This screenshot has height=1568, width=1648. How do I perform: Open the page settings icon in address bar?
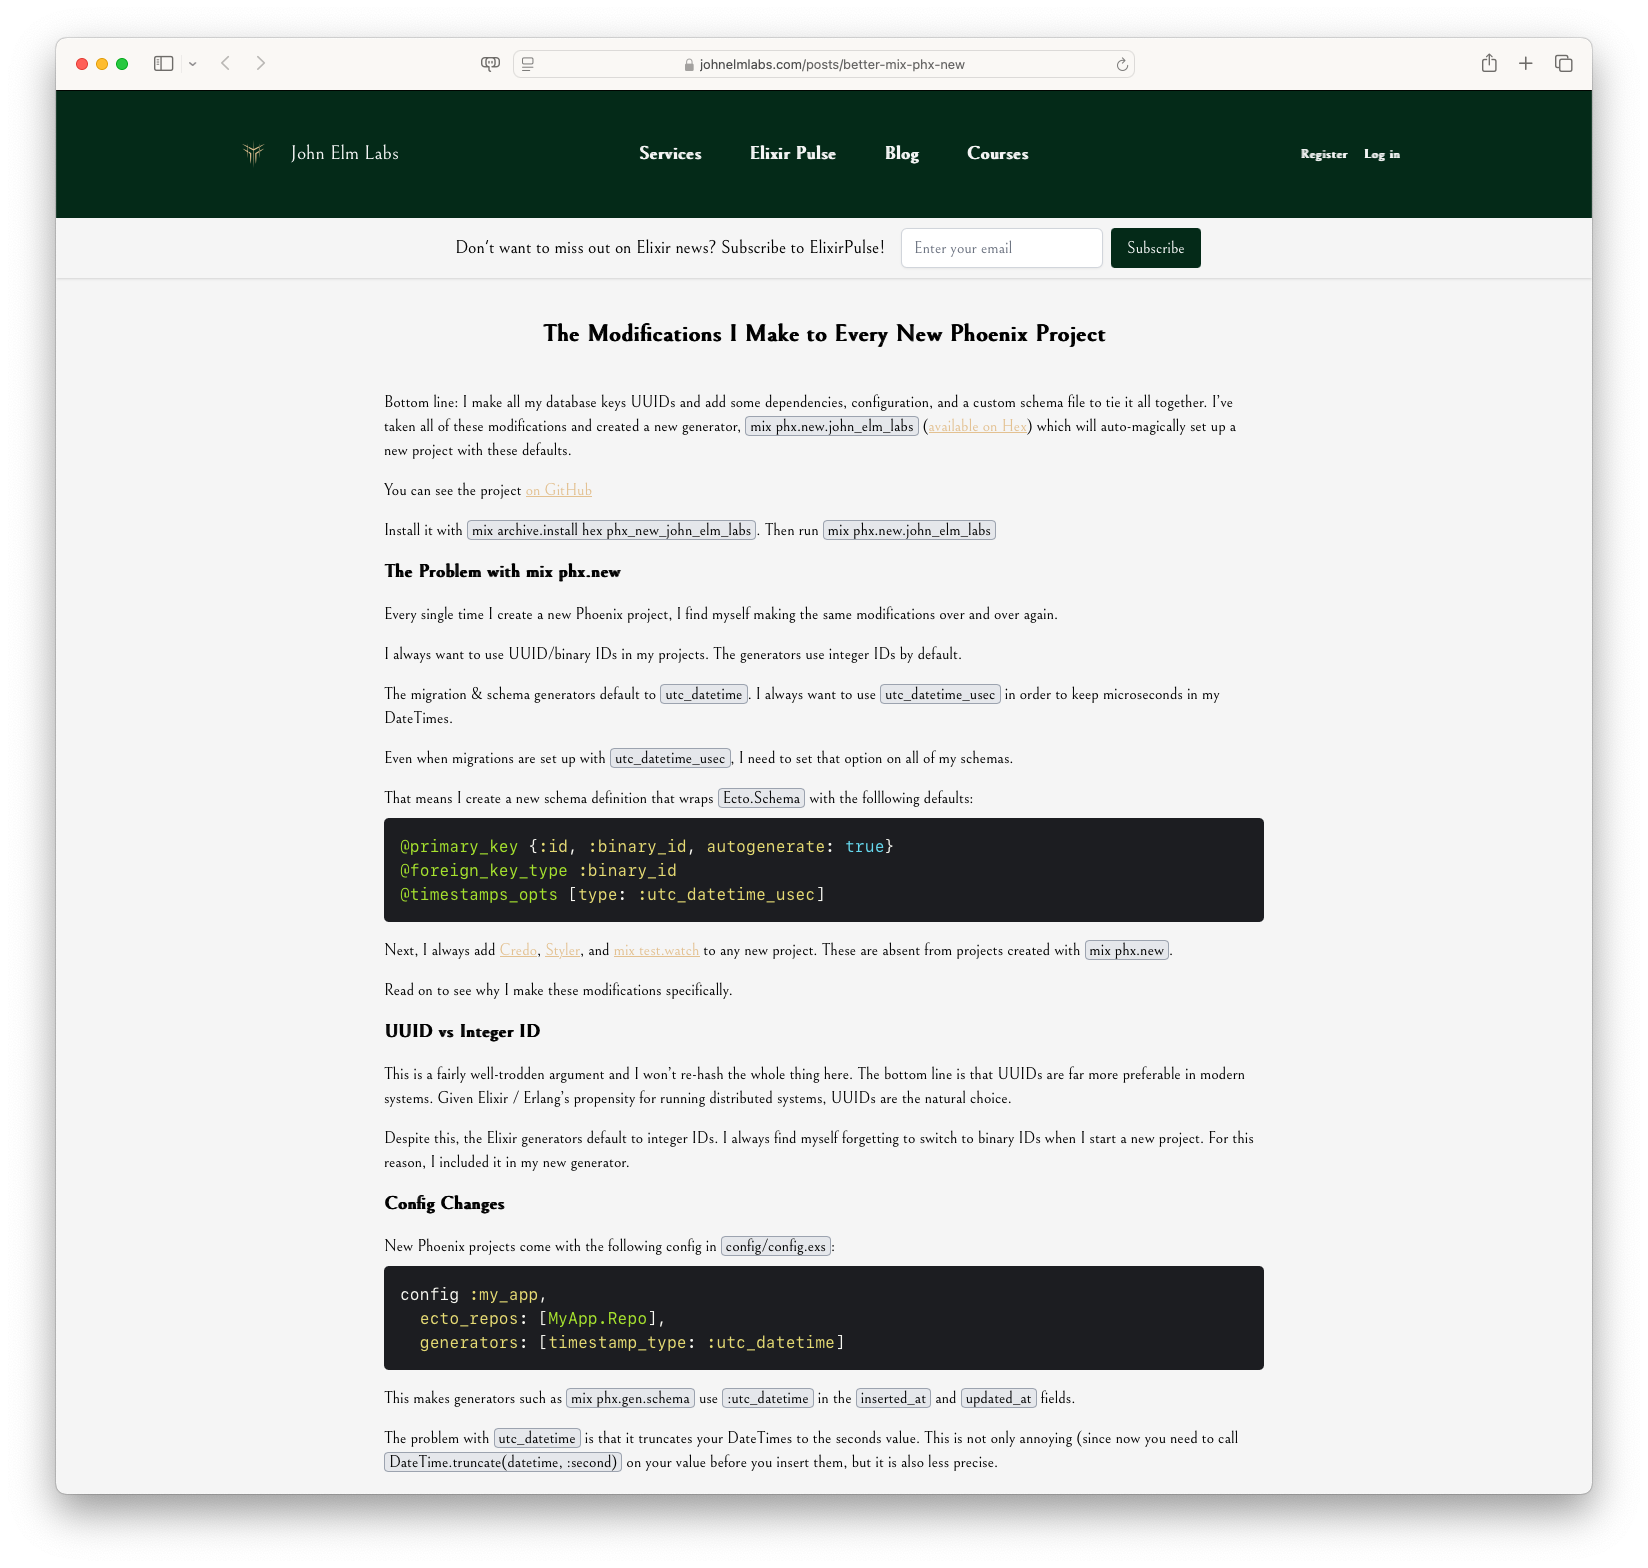[528, 64]
